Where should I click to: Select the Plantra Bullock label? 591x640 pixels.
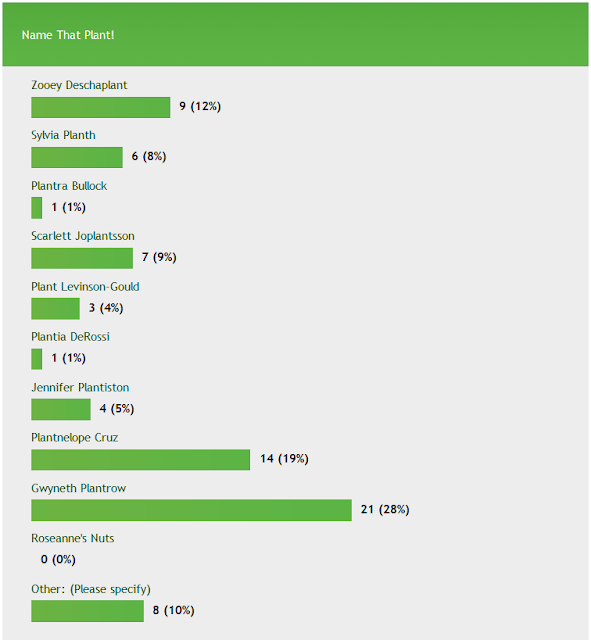[x=69, y=186]
